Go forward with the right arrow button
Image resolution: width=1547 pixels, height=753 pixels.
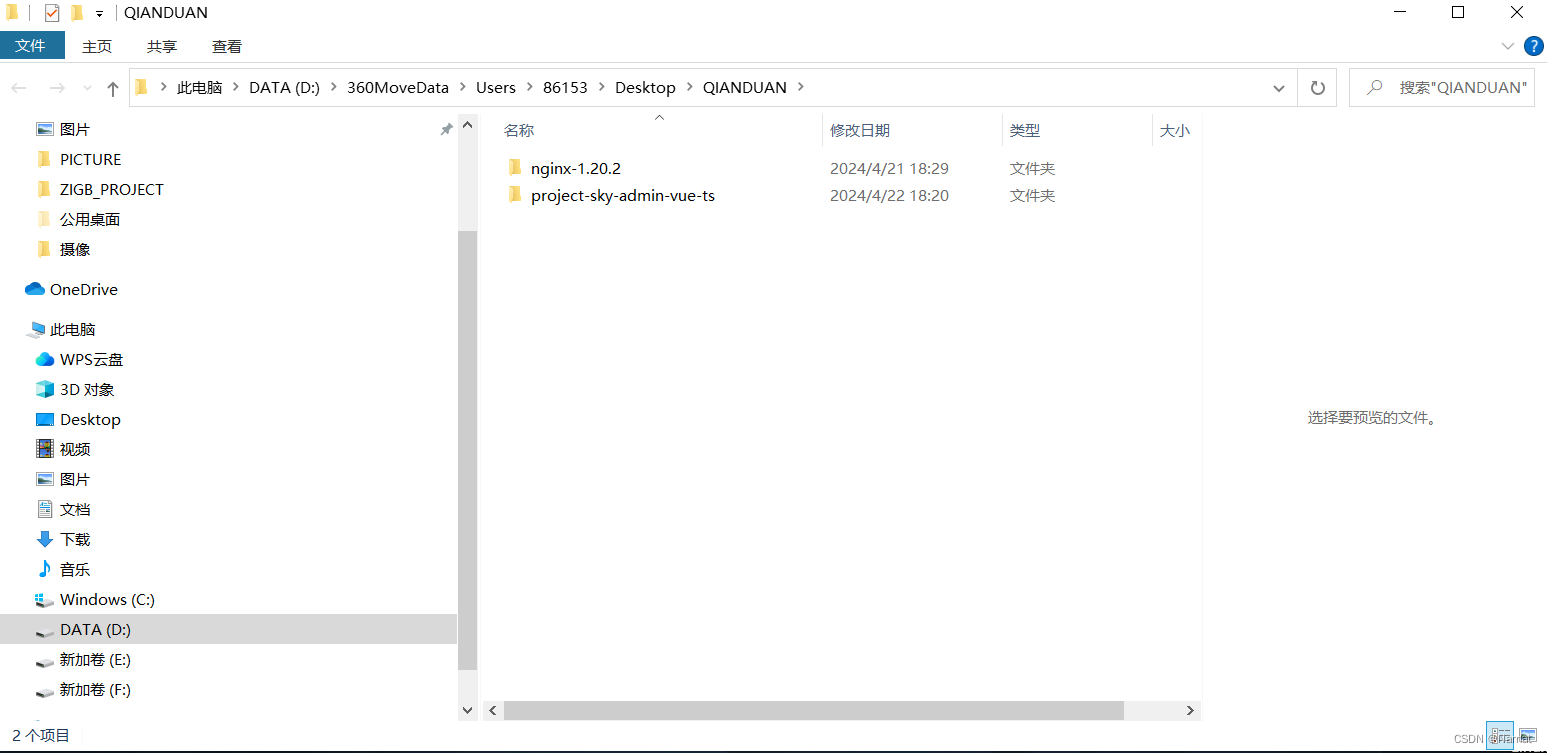pos(57,88)
